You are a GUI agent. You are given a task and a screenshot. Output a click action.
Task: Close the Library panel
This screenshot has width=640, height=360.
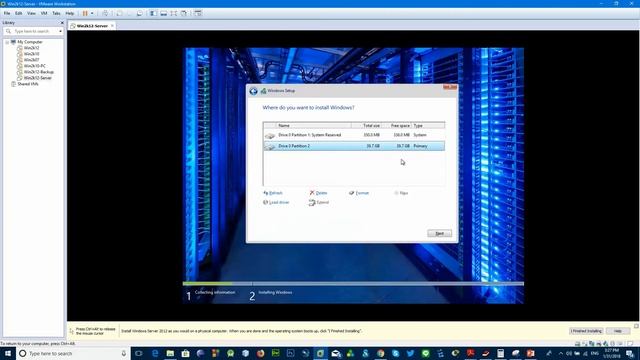click(62, 23)
